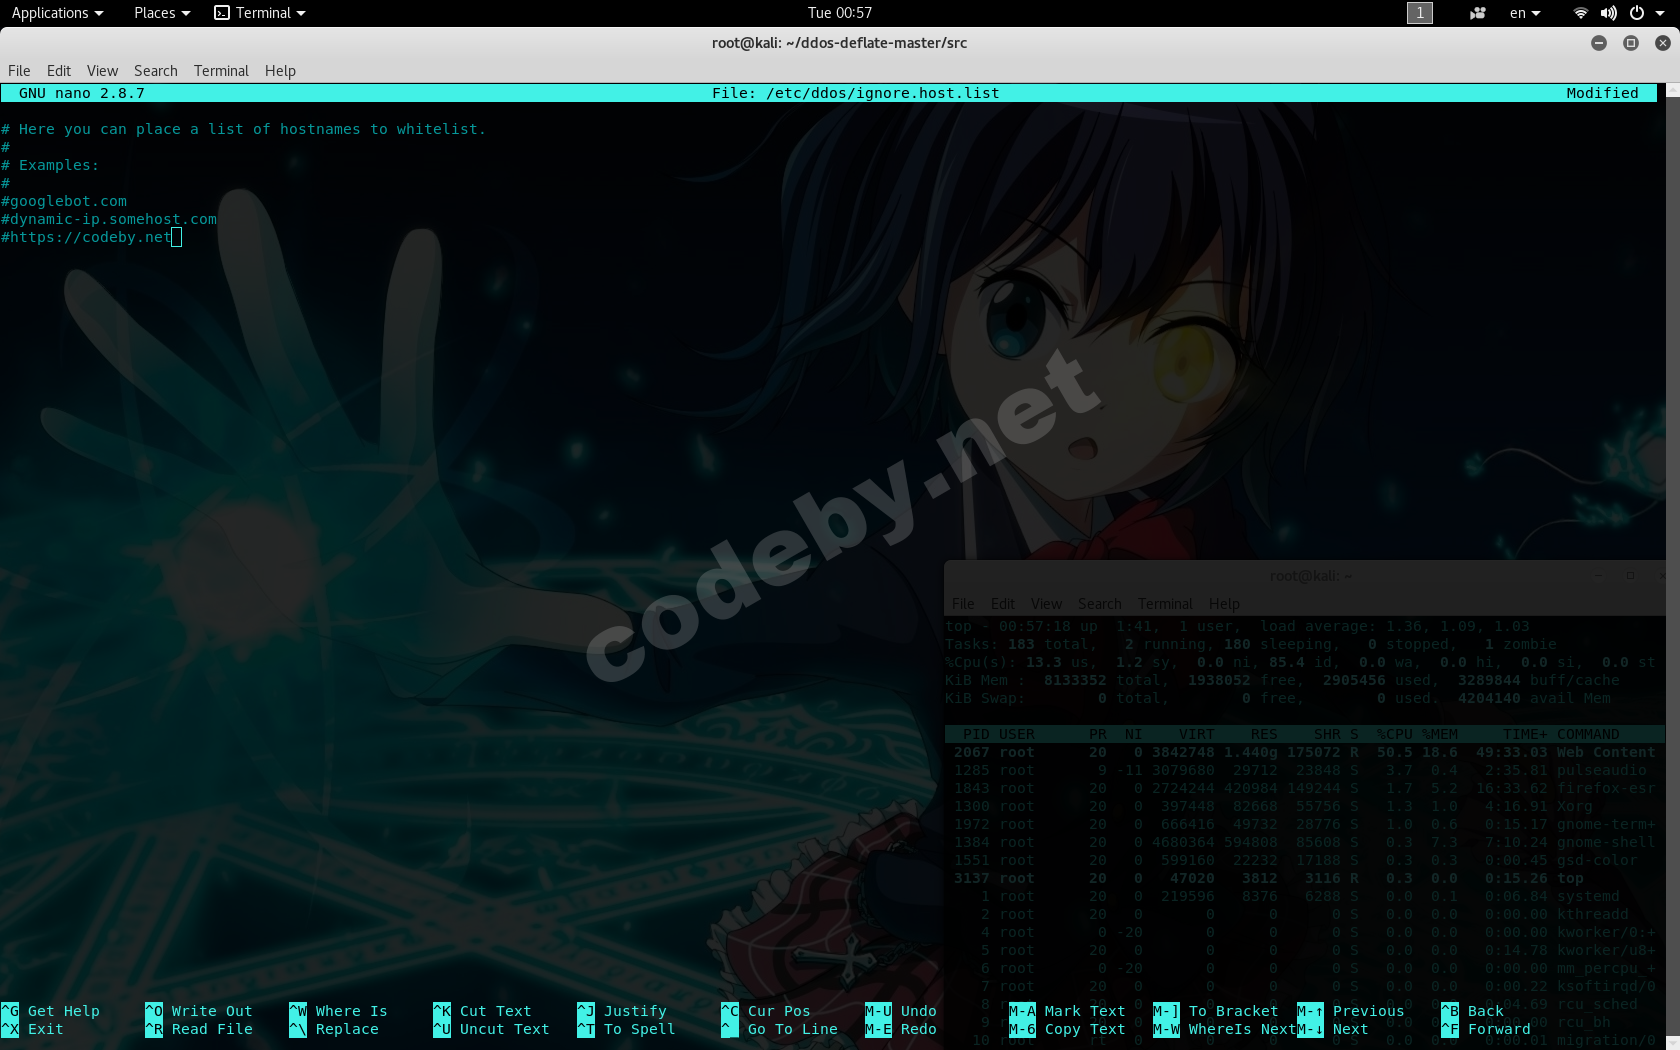Open the Applications menu

point(57,13)
